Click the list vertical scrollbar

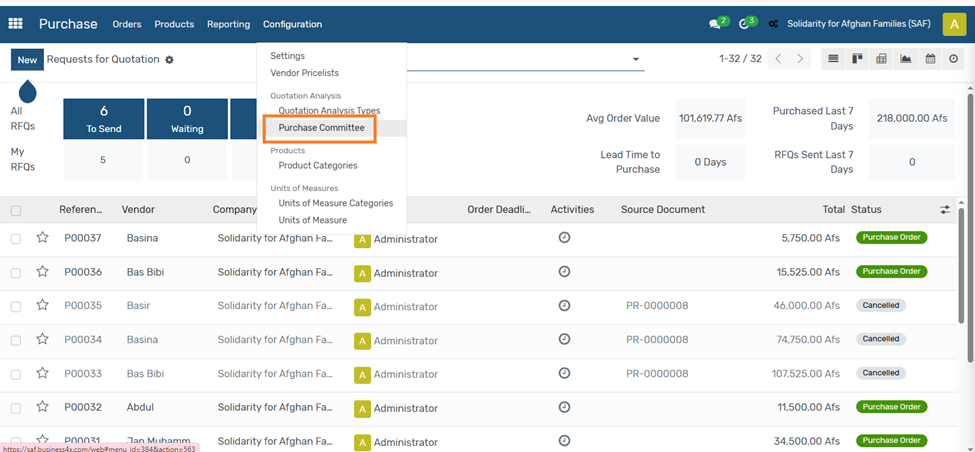point(961,266)
